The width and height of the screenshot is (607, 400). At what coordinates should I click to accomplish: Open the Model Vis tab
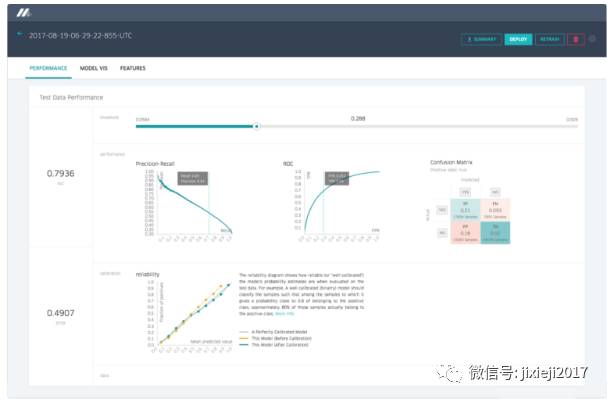94,68
